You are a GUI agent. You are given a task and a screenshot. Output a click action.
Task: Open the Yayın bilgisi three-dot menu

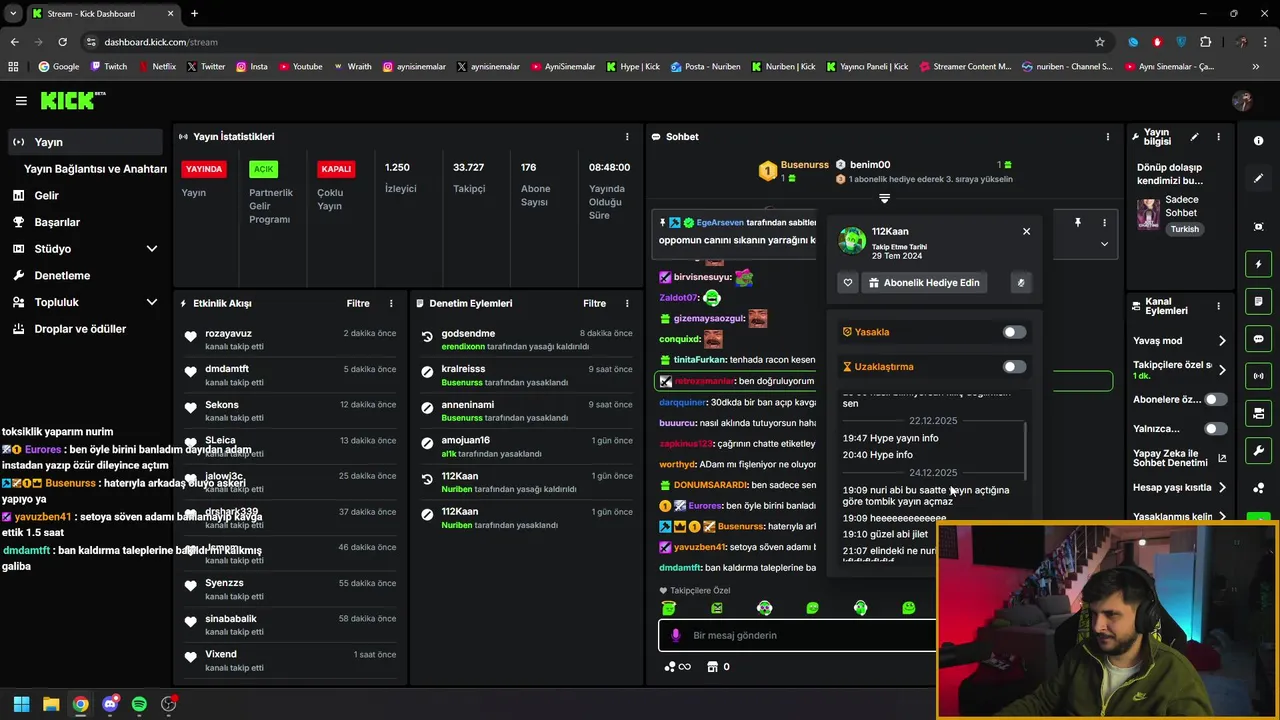1218,137
